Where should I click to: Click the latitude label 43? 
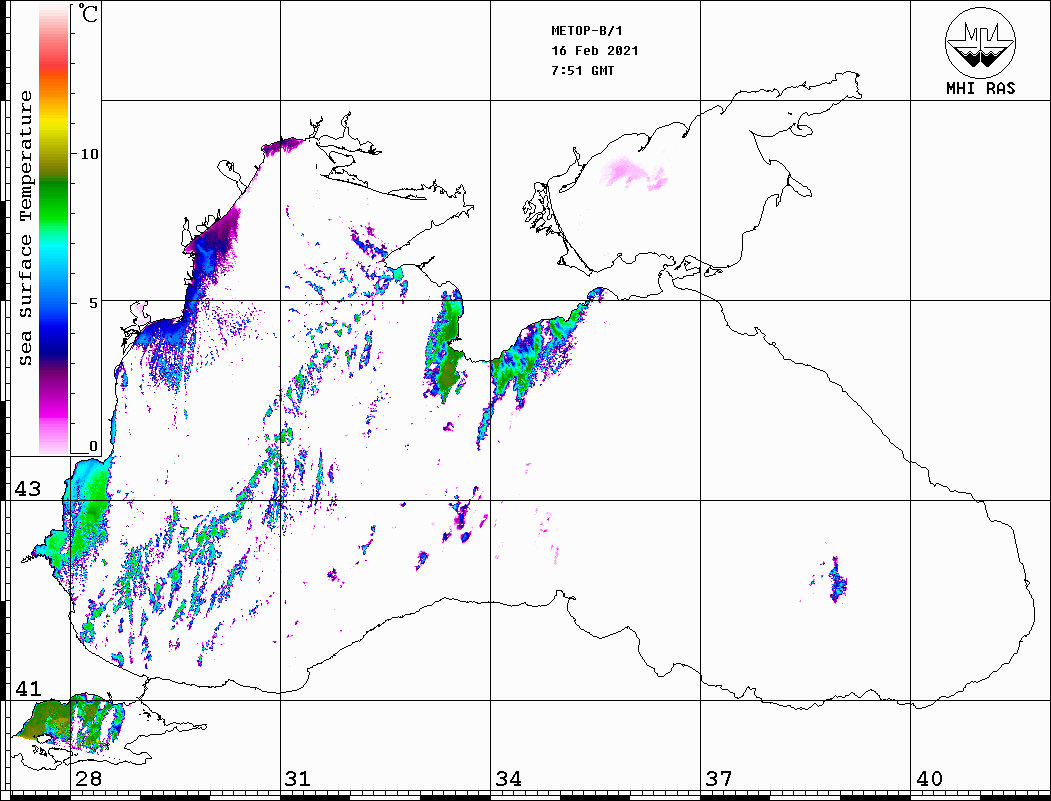pyautogui.click(x=27, y=489)
